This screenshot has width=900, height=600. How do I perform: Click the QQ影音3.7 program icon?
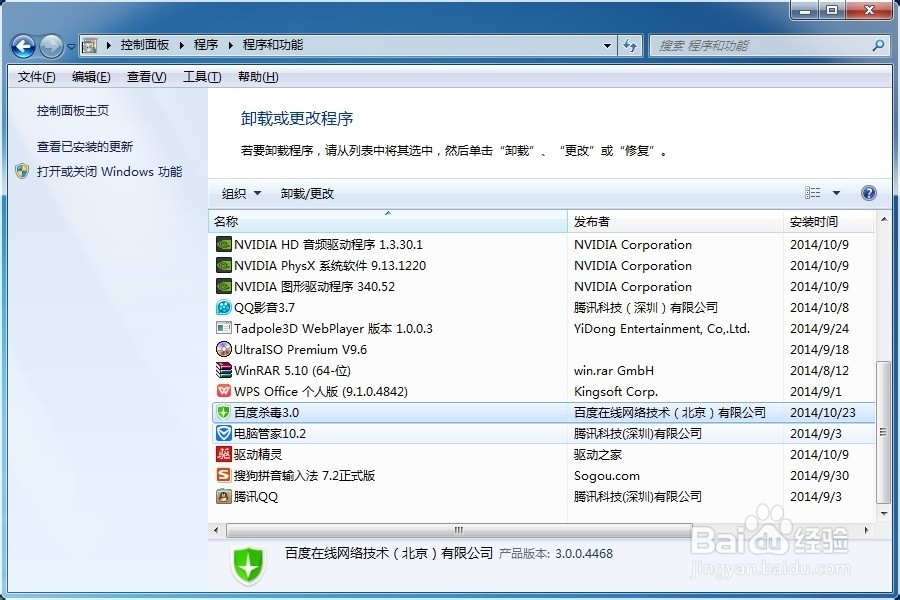[x=223, y=307]
